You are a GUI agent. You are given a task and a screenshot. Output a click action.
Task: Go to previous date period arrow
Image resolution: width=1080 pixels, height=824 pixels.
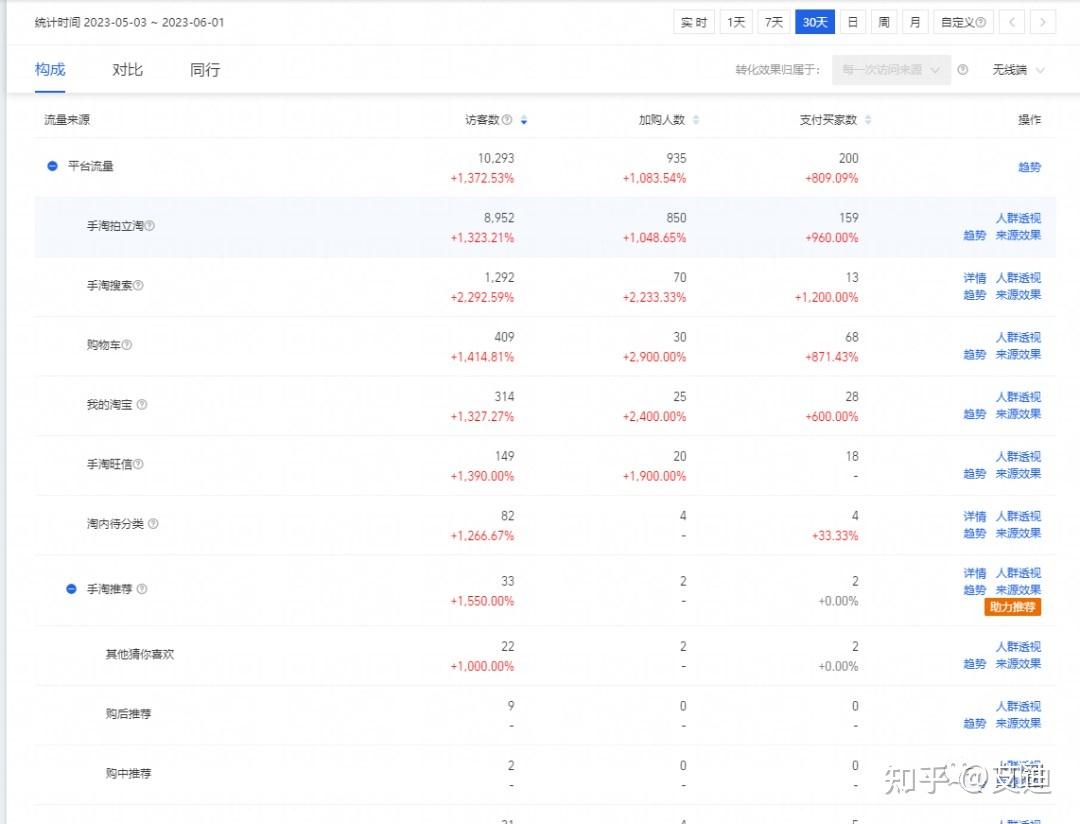coord(1013,22)
